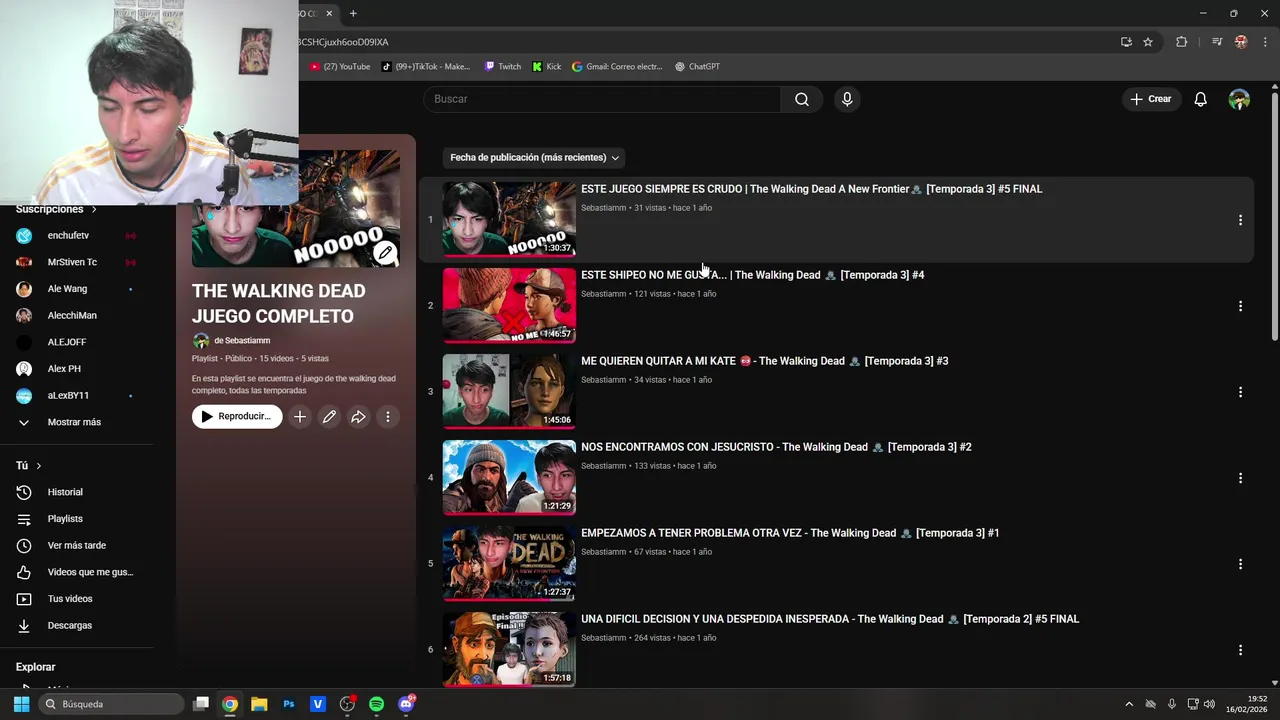Image resolution: width=1280 pixels, height=720 pixels.
Task: Click install-app icon in address bar
Action: click(x=1126, y=42)
